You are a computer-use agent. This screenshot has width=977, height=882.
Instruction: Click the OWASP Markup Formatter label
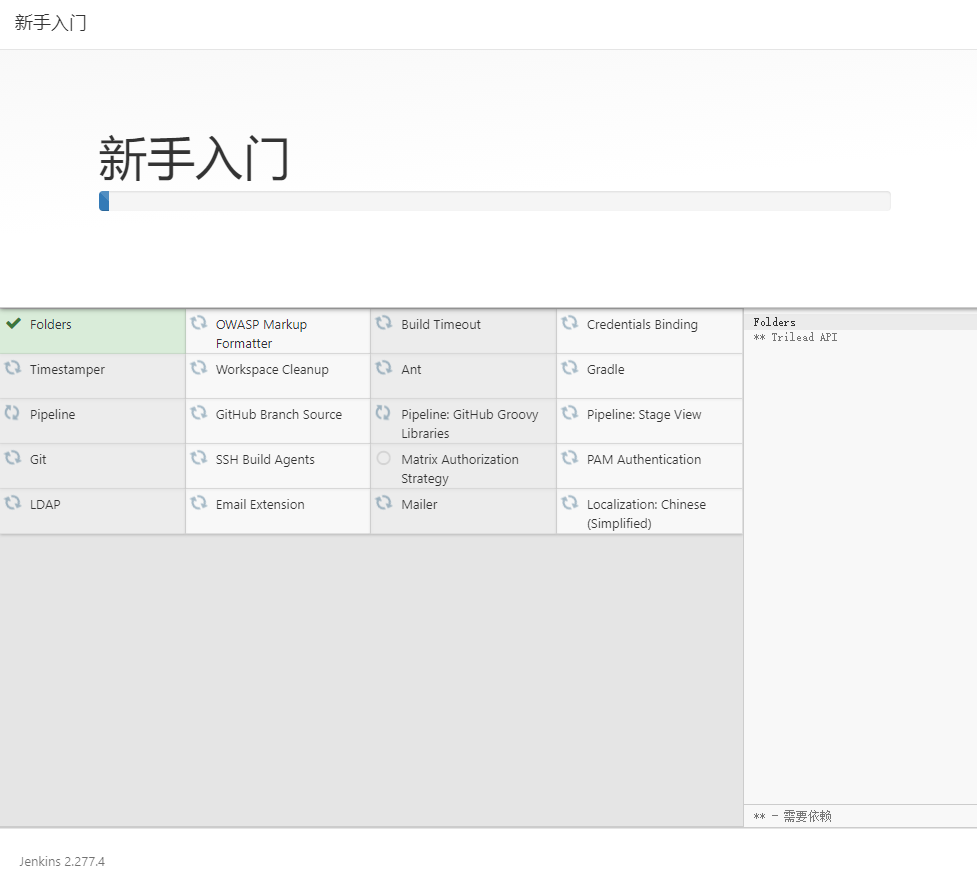pyautogui.click(x=261, y=334)
